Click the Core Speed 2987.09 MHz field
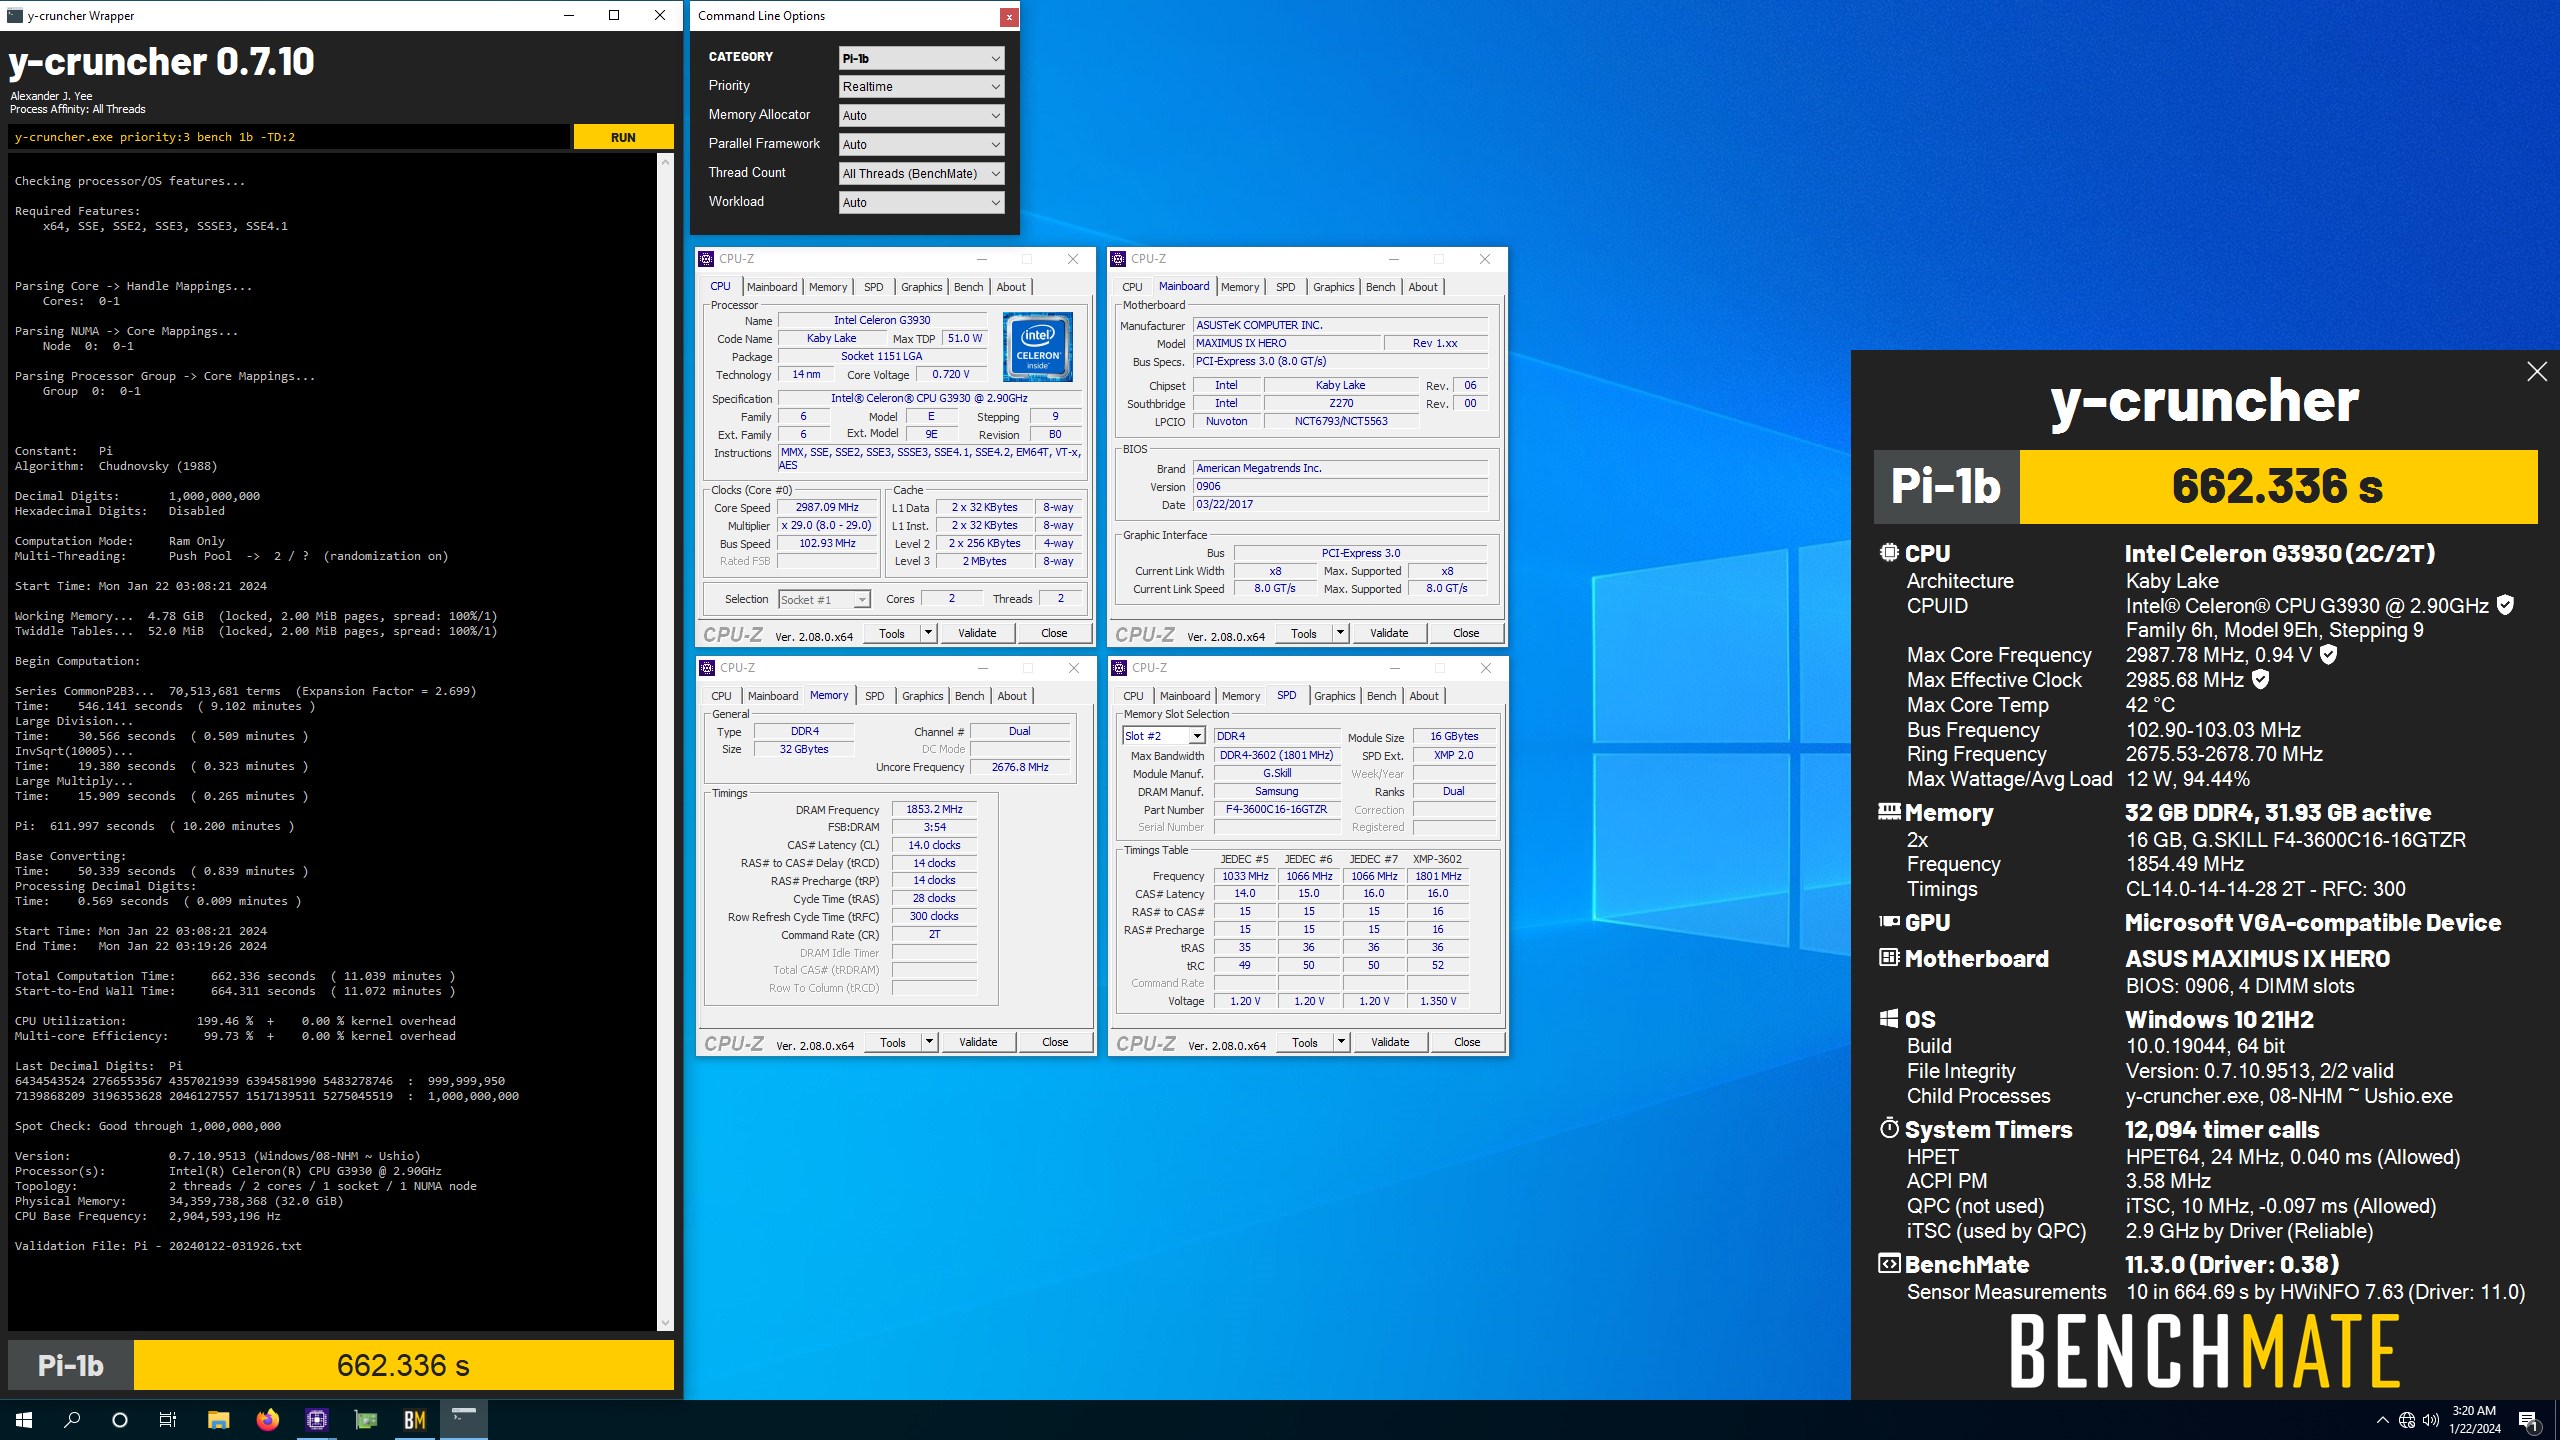2560x1440 pixels. click(x=827, y=508)
